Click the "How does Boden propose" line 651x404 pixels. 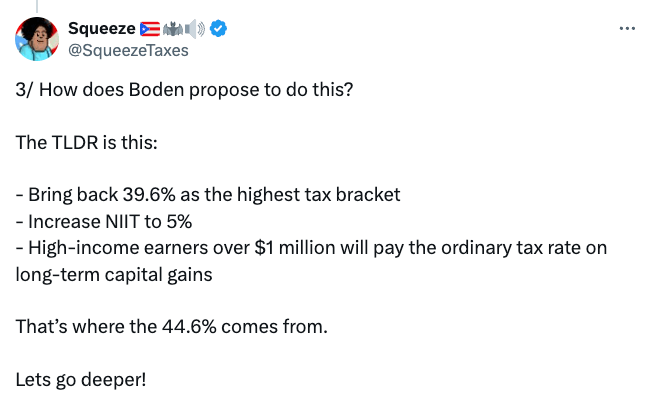tap(185, 89)
